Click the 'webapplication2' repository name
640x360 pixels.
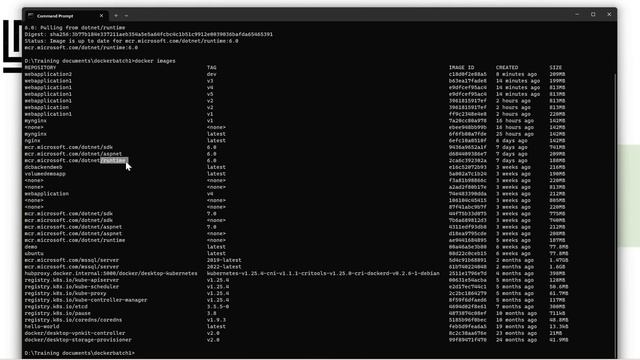pos(48,74)
